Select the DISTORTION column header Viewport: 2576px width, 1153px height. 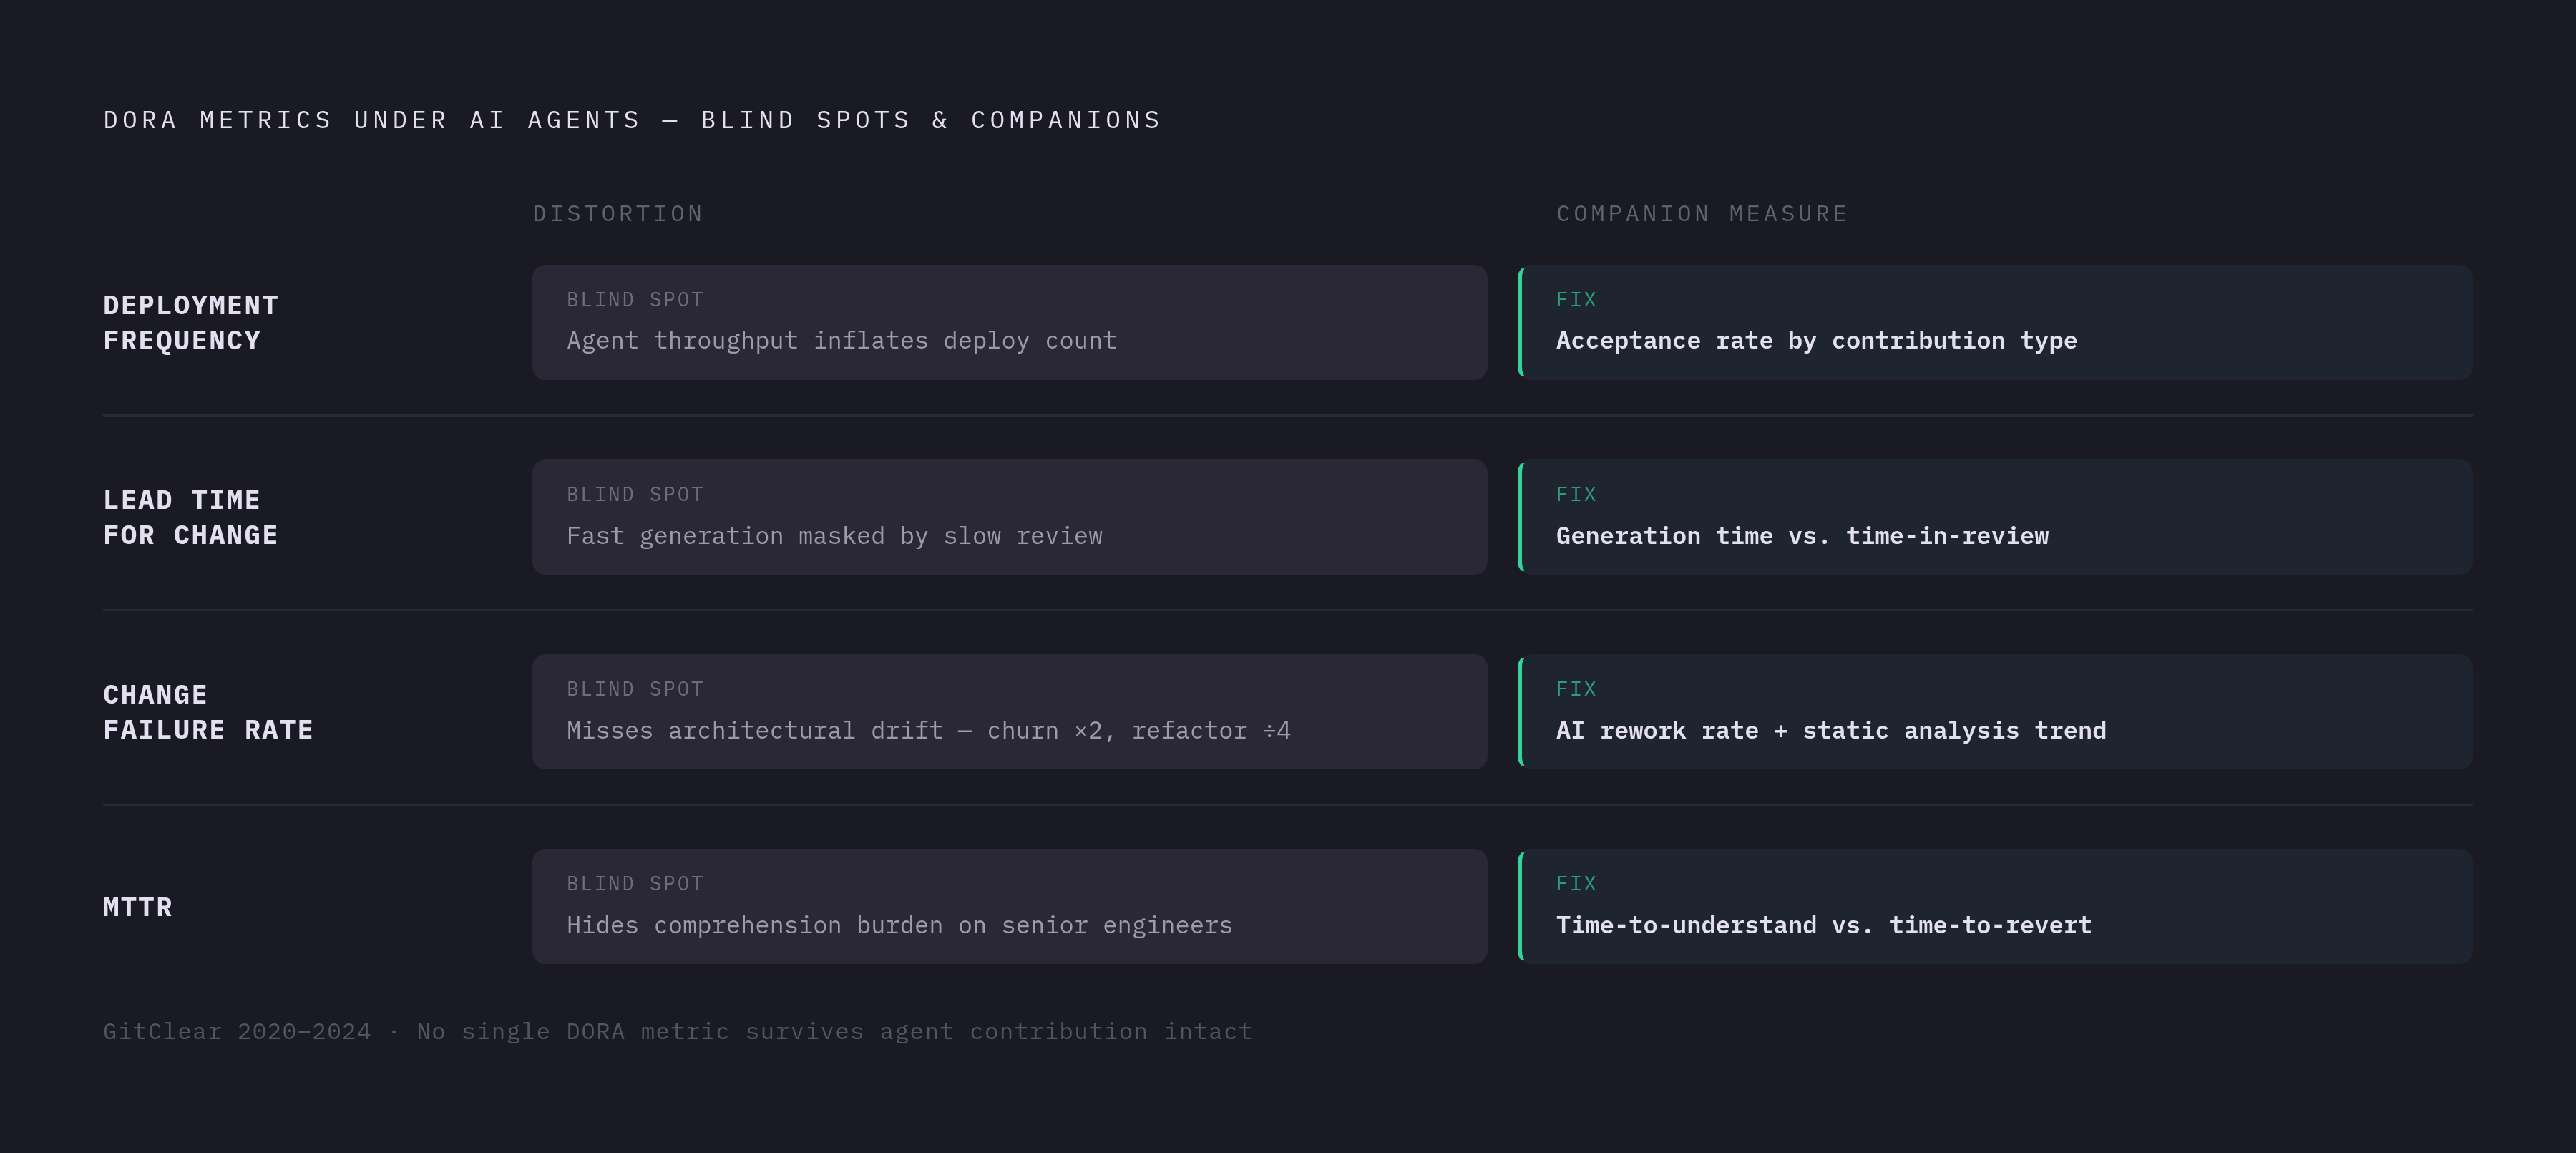(x=618, y=214)
